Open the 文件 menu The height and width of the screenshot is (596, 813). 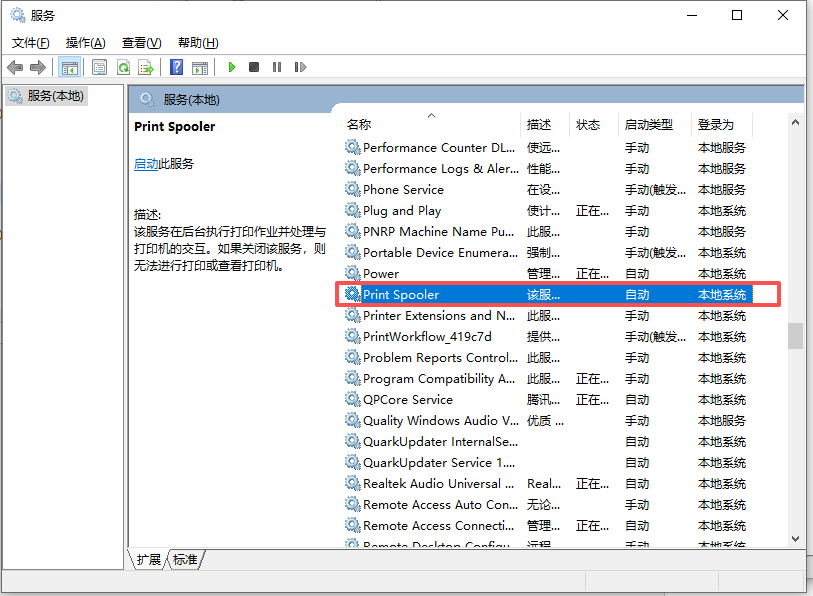pos(29,42)
